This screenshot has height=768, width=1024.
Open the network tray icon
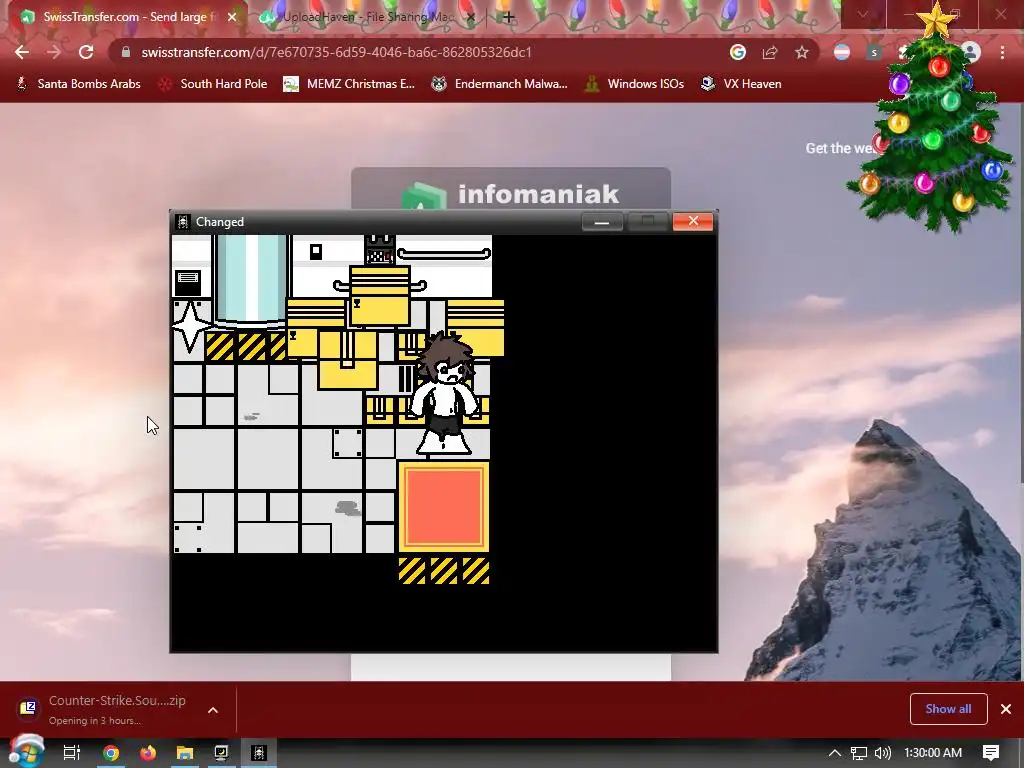point(859,753)
